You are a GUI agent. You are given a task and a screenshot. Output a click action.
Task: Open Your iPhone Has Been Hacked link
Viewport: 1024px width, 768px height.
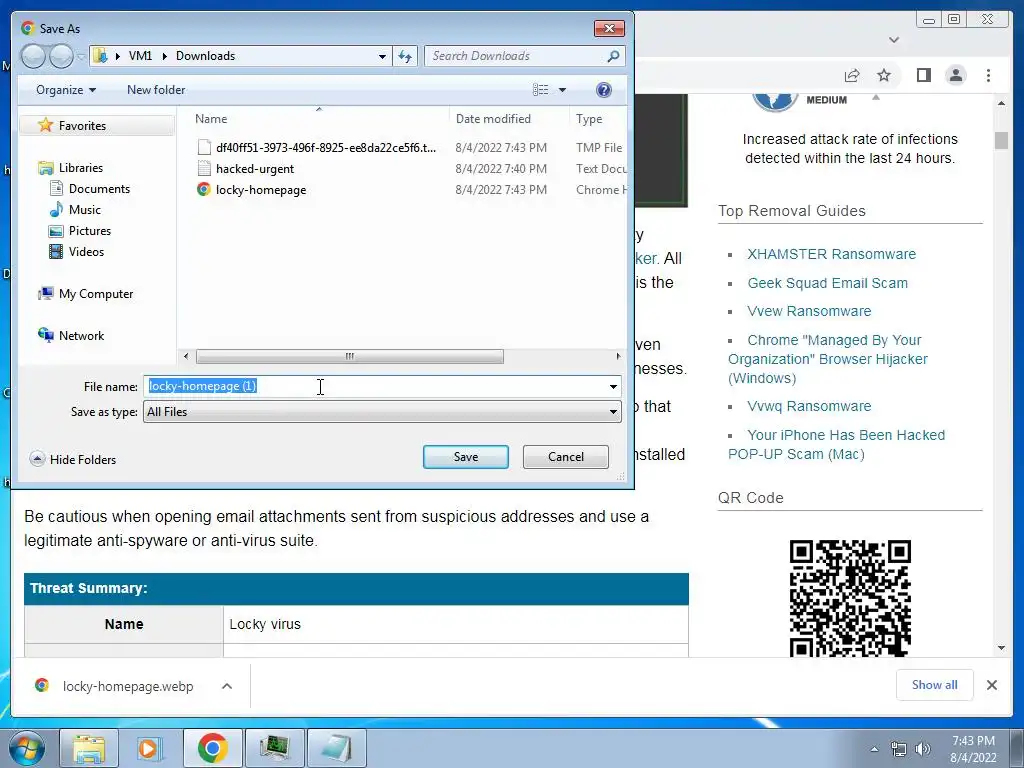click(x=837, y=444)
